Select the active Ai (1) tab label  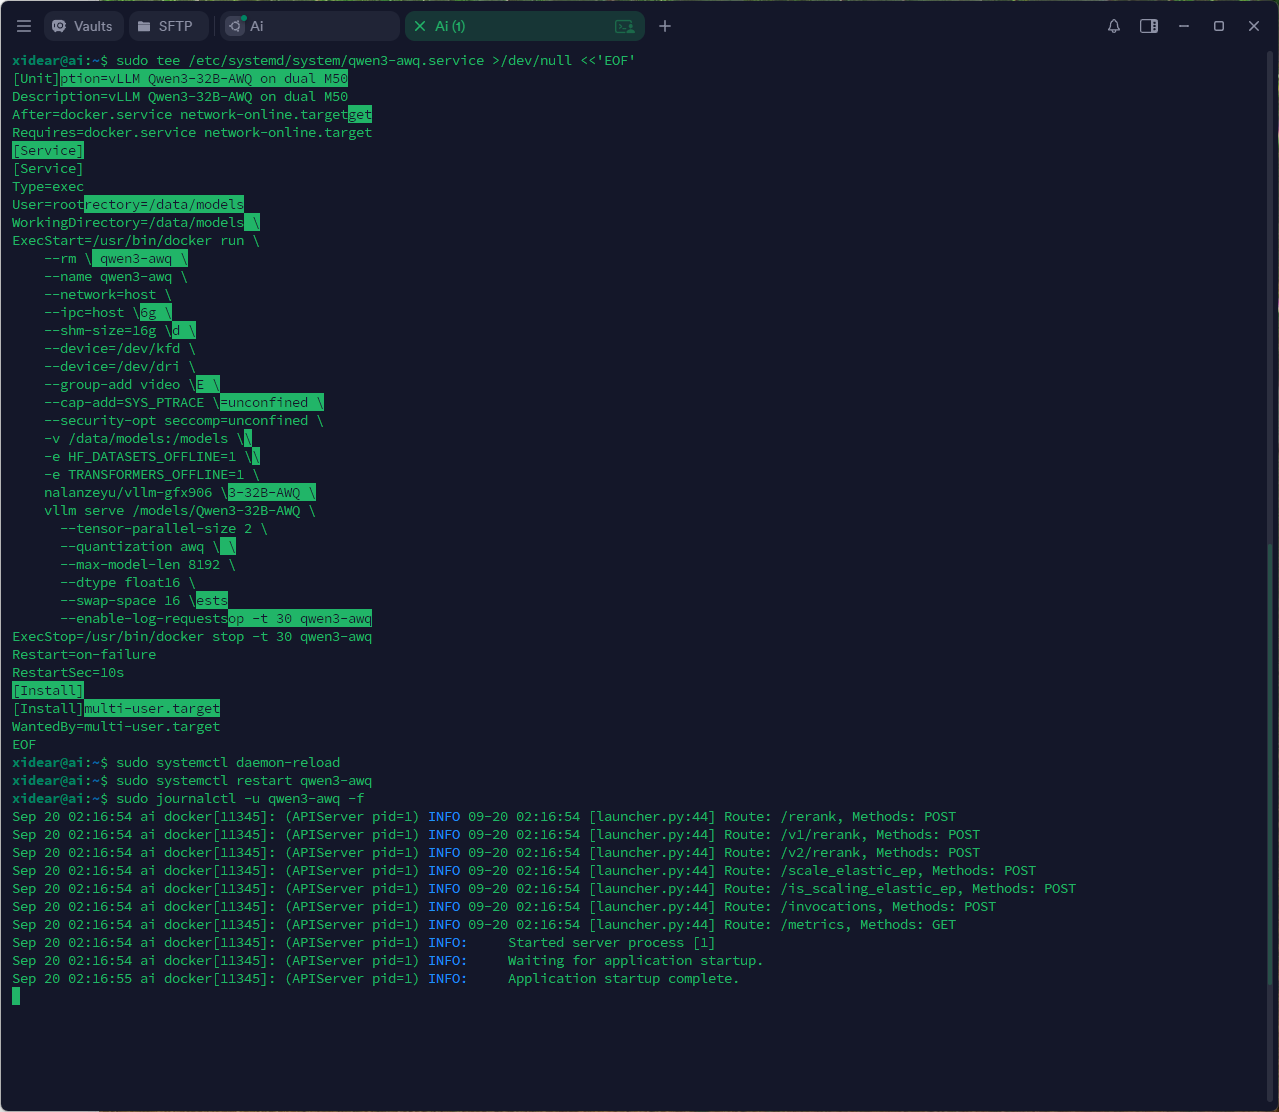[x=450, y=26]
